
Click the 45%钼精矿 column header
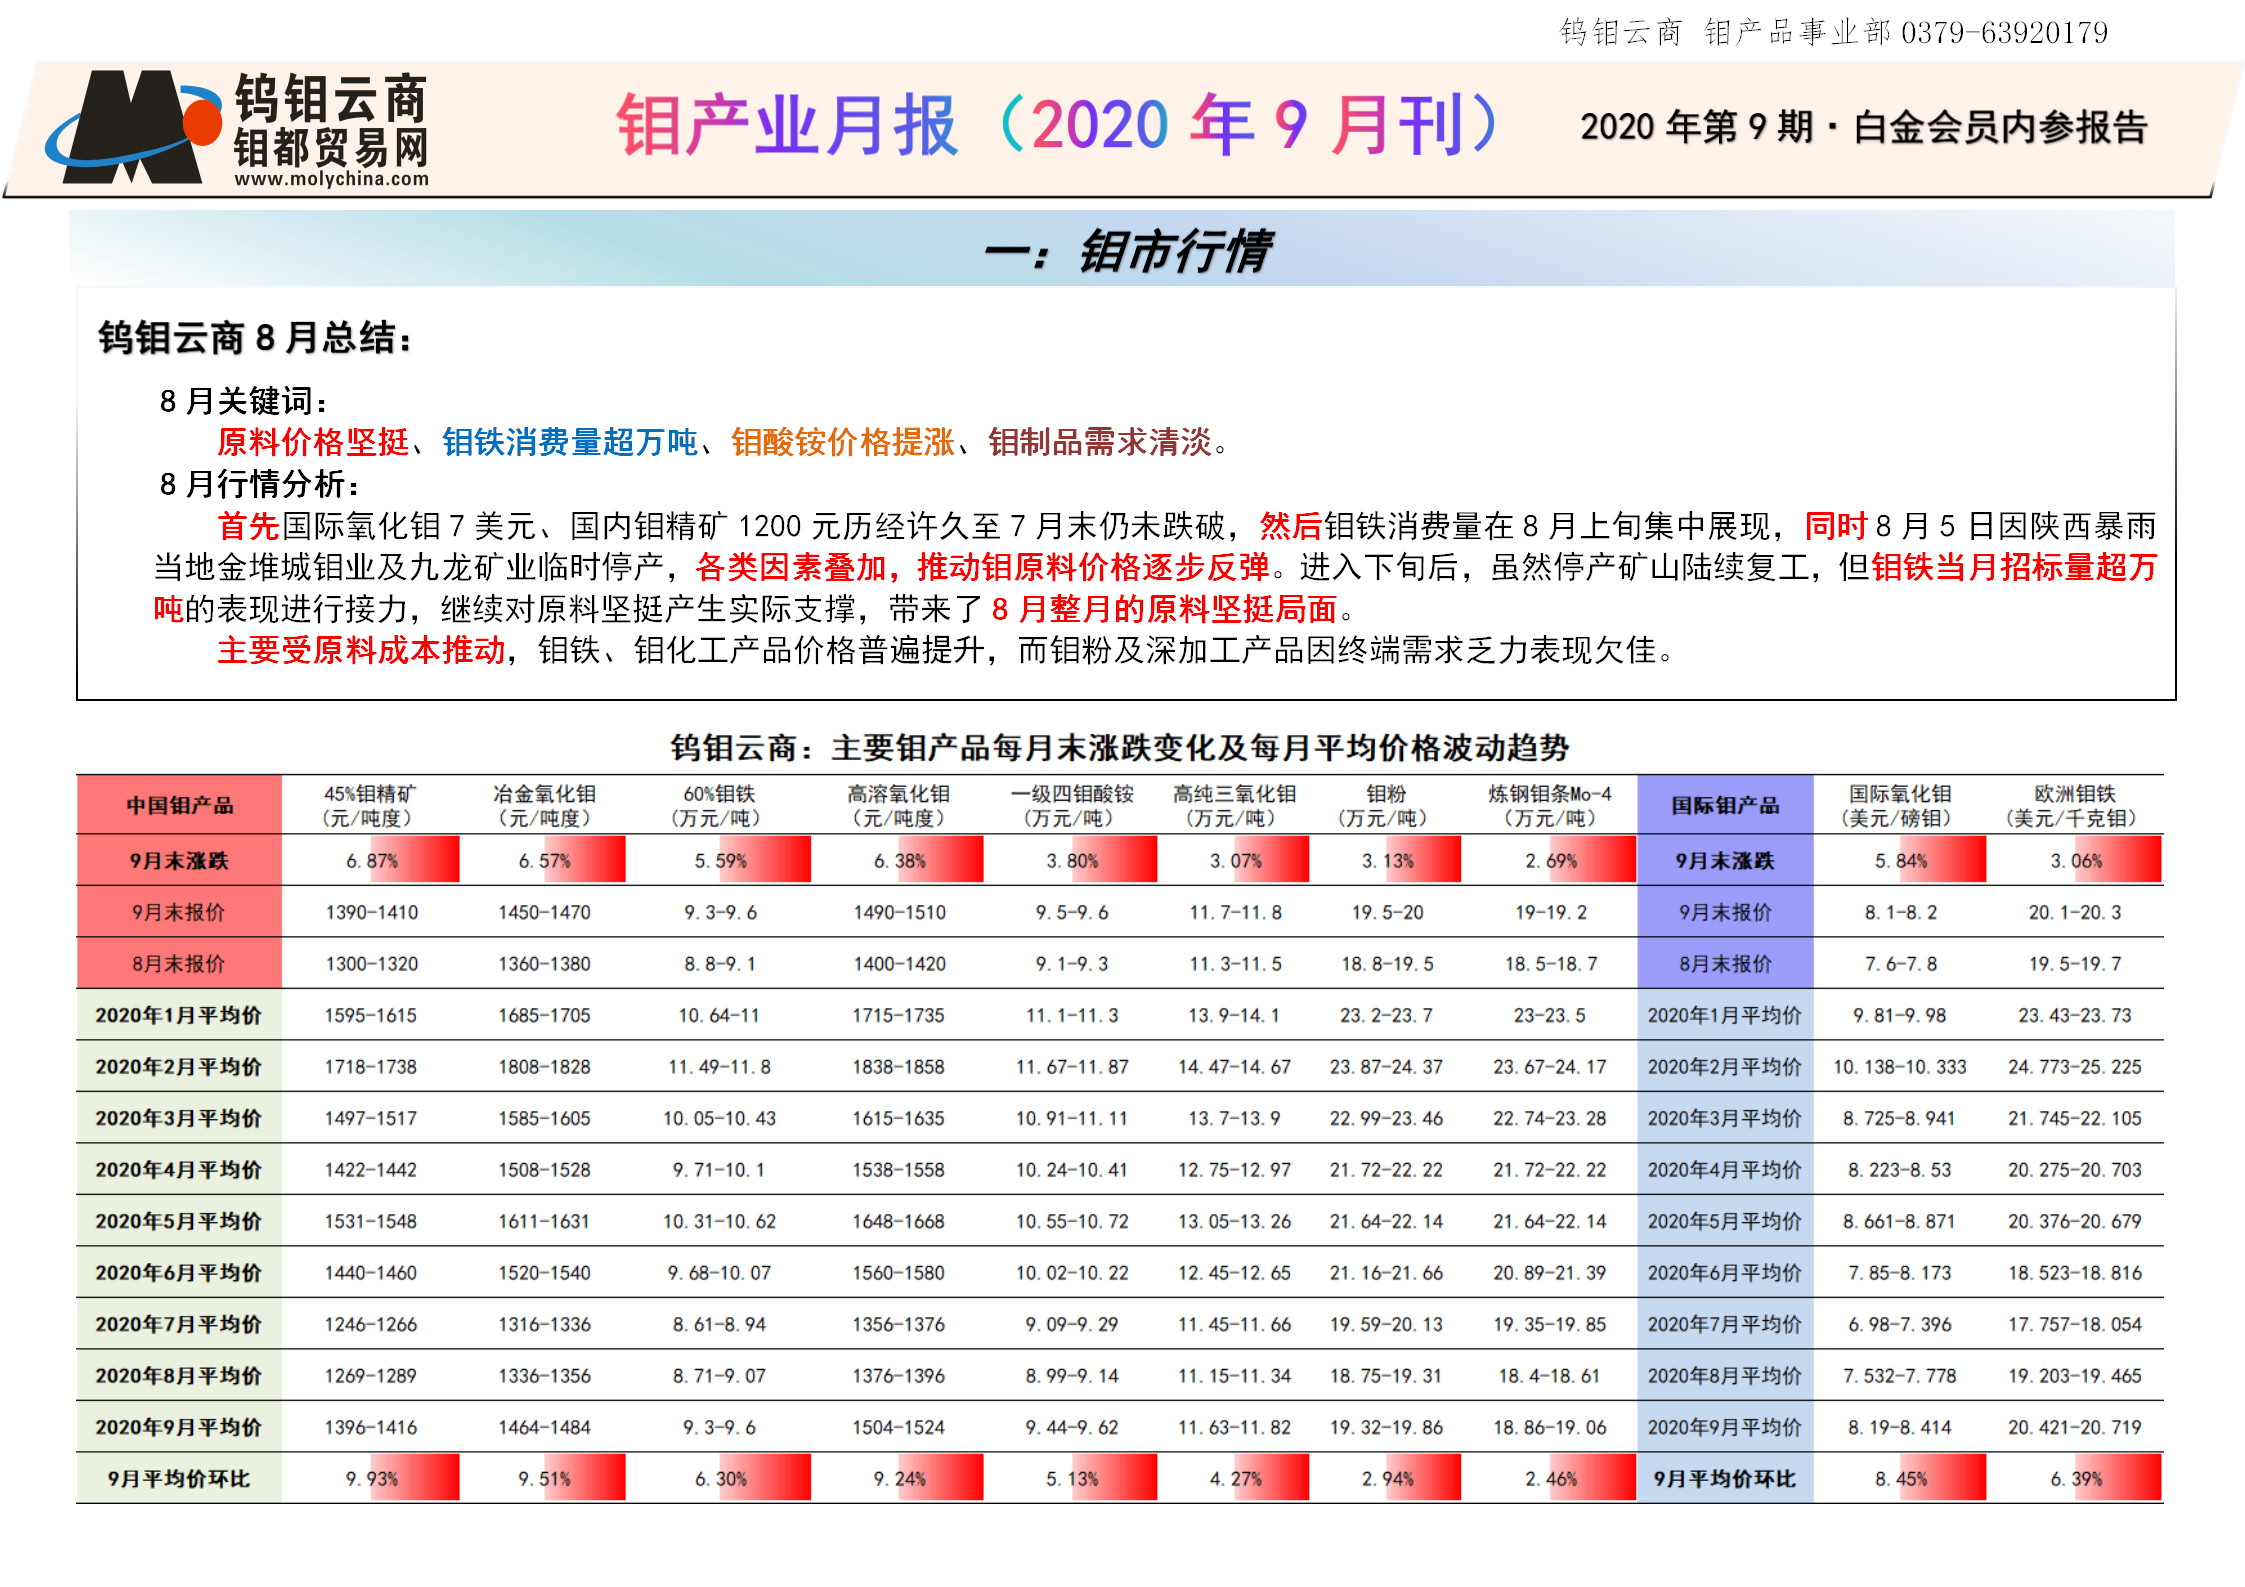coord(369,806)
